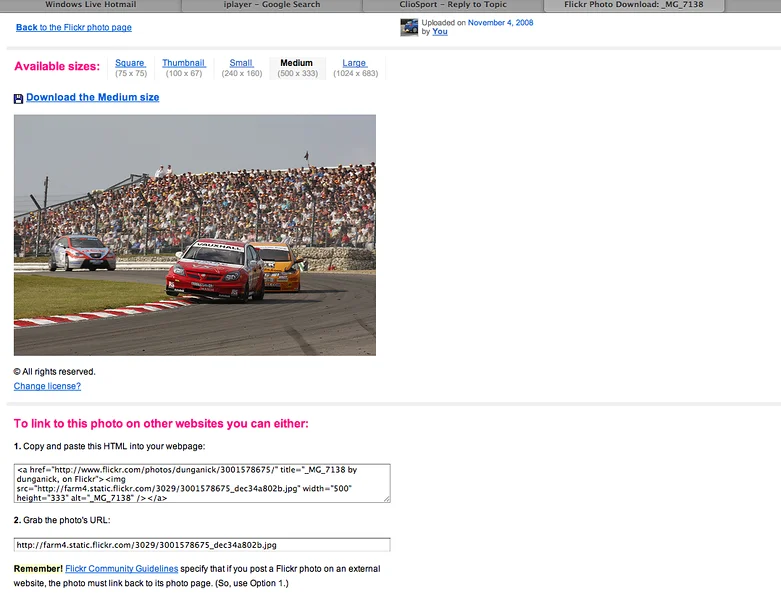781x600 pixels.
Task: Click inside the HTML embed code box
Action: point(202,483)
